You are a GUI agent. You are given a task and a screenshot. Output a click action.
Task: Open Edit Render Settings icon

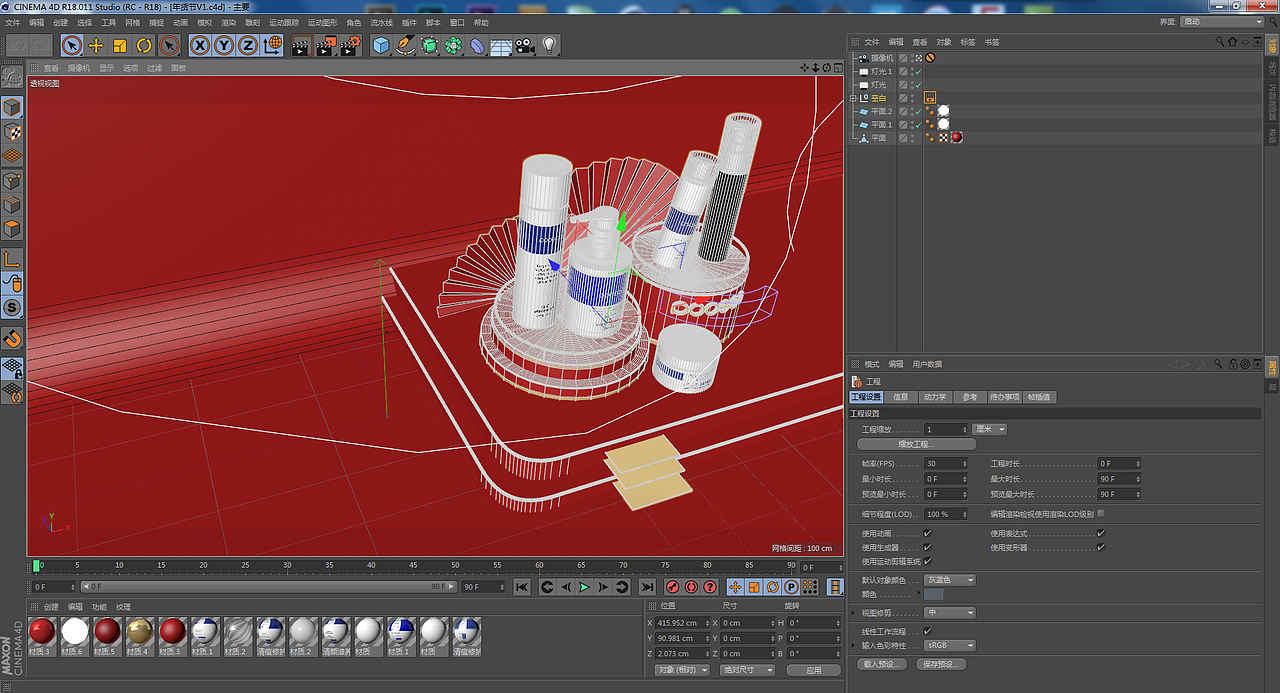(x=350, y=45)
